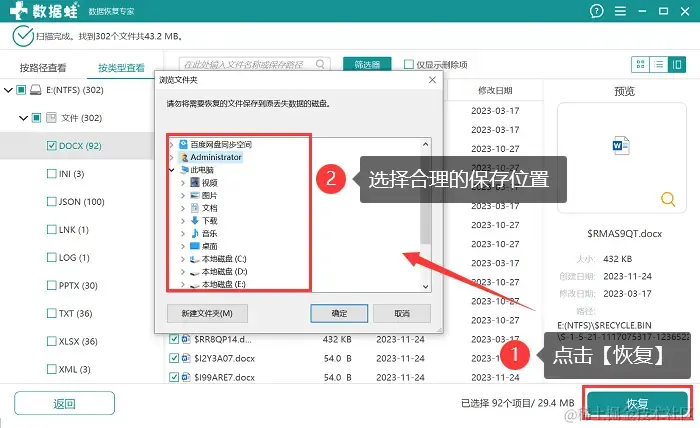Collapse the 文件 (302) tree node
The height and width of the screenshot is (428, 700).
pos(23,118)
